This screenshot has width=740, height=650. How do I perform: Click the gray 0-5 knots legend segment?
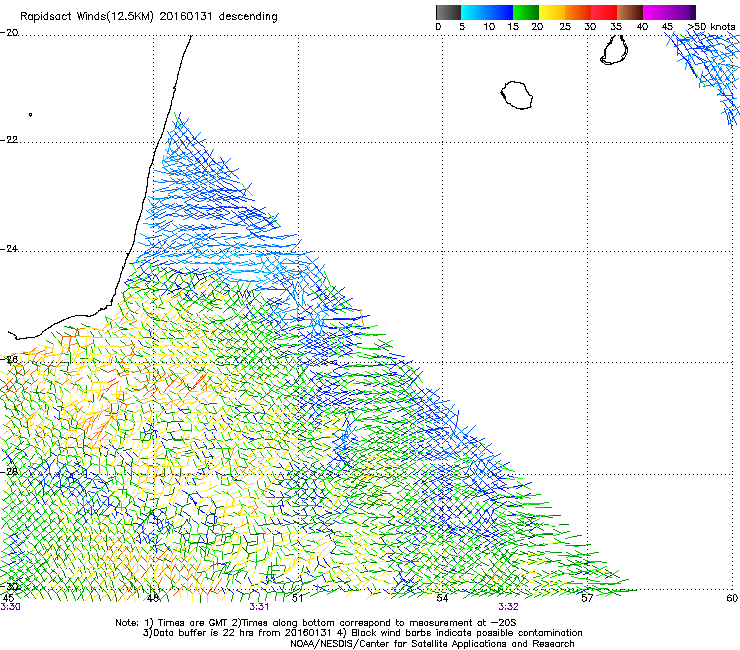(448, 12)
